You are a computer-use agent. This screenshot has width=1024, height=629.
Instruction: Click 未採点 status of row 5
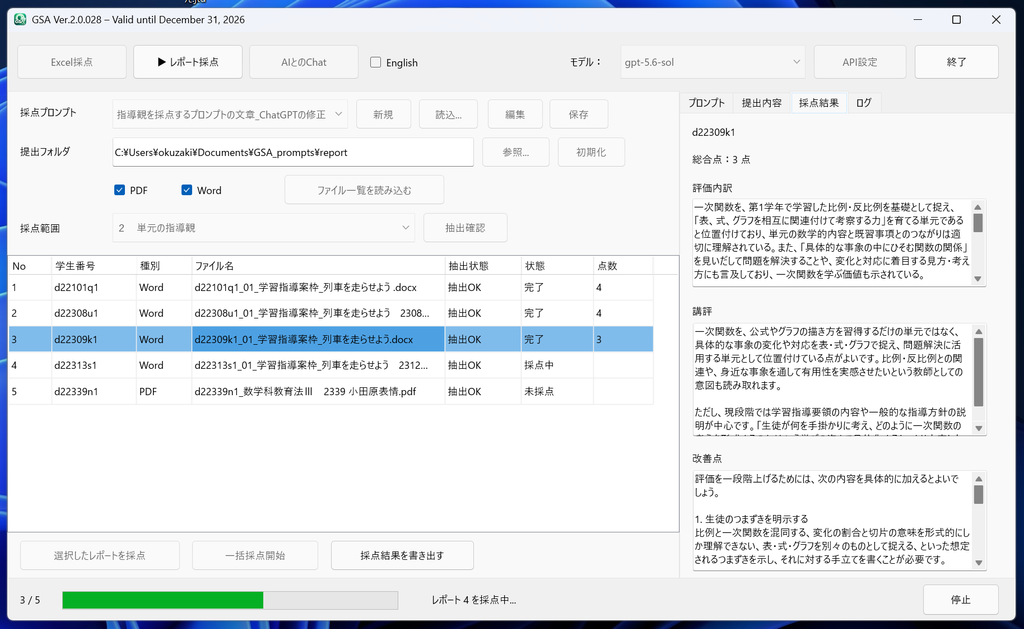pyautogui.click(x=539, y=391)
